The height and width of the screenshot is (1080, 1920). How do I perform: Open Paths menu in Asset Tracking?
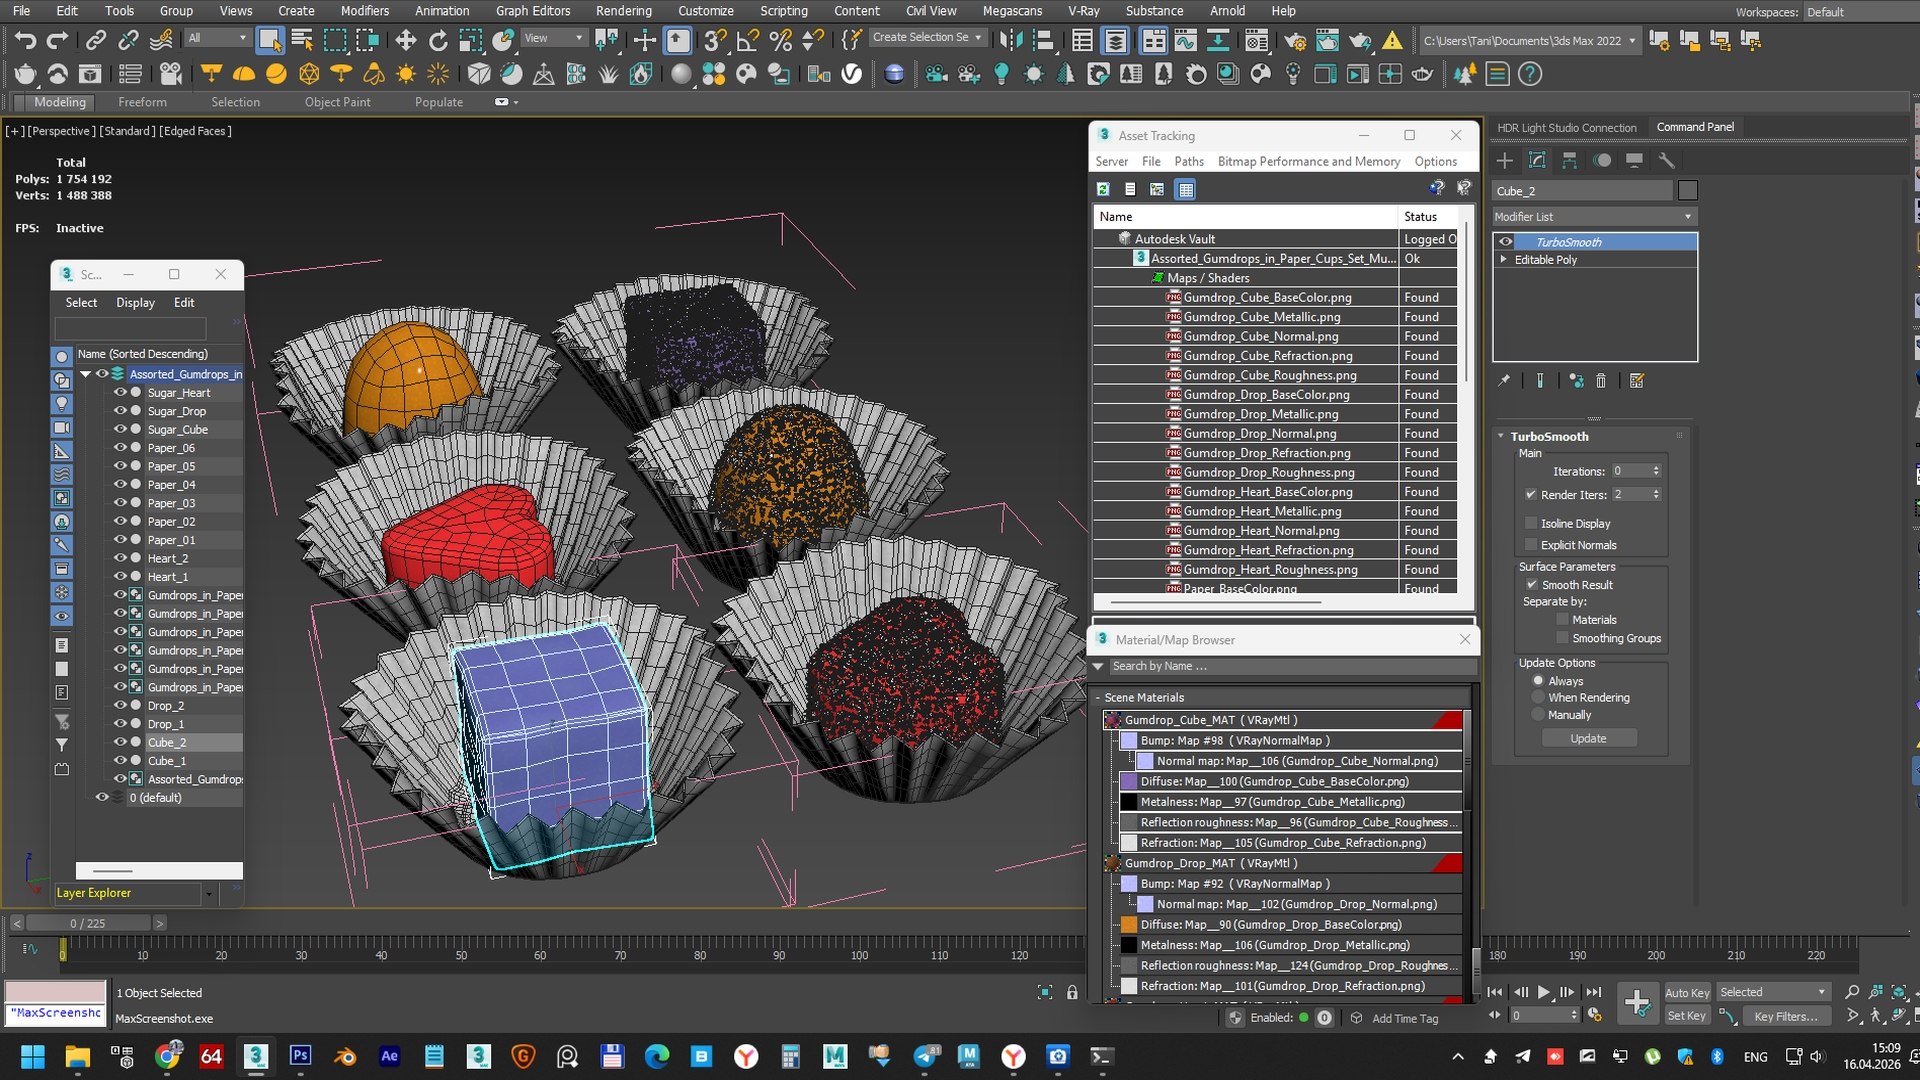click(x=1188, y=161)
